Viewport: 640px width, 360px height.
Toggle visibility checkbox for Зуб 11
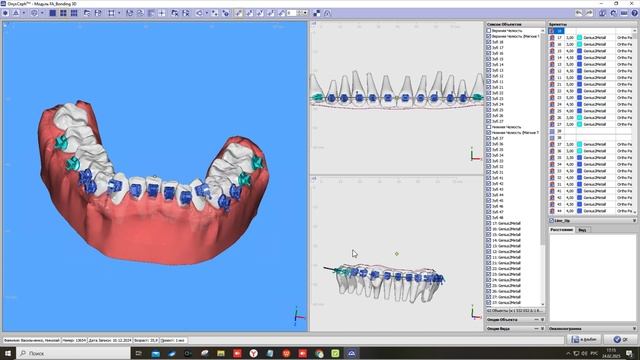pos(489,82)
